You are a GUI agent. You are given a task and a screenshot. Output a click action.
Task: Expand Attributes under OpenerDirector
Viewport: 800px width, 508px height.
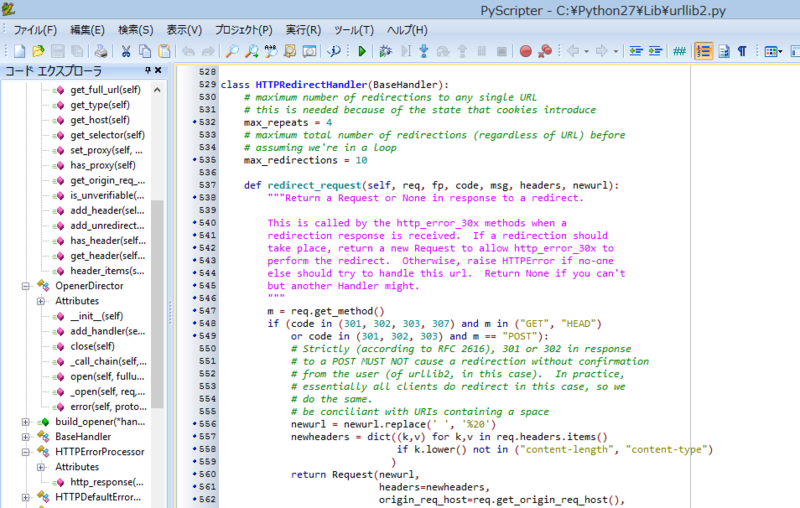point(41,301)
